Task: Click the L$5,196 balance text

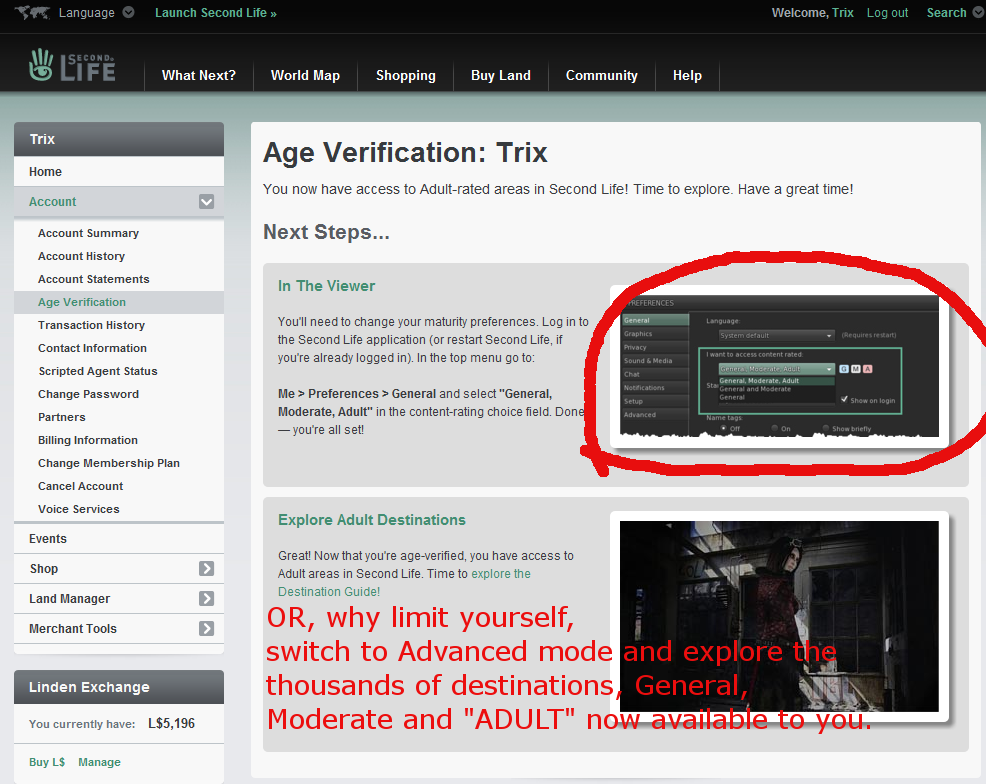Action: point(172,724)
